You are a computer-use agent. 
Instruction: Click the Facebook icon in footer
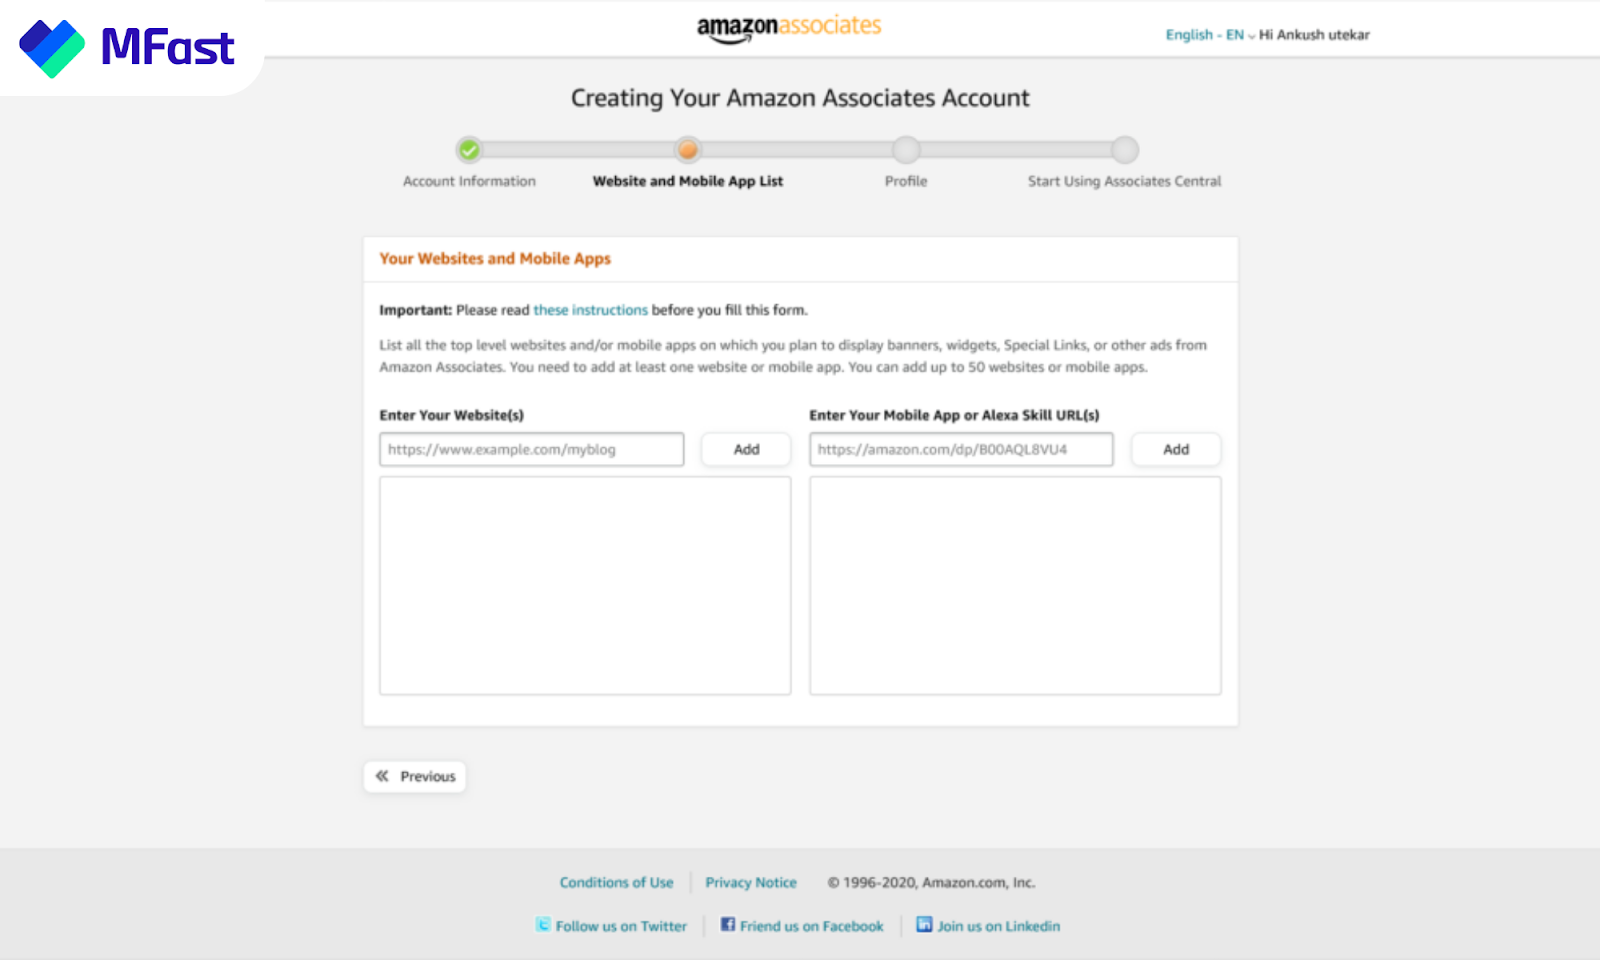pyautogui.click(x=728, y=924)
